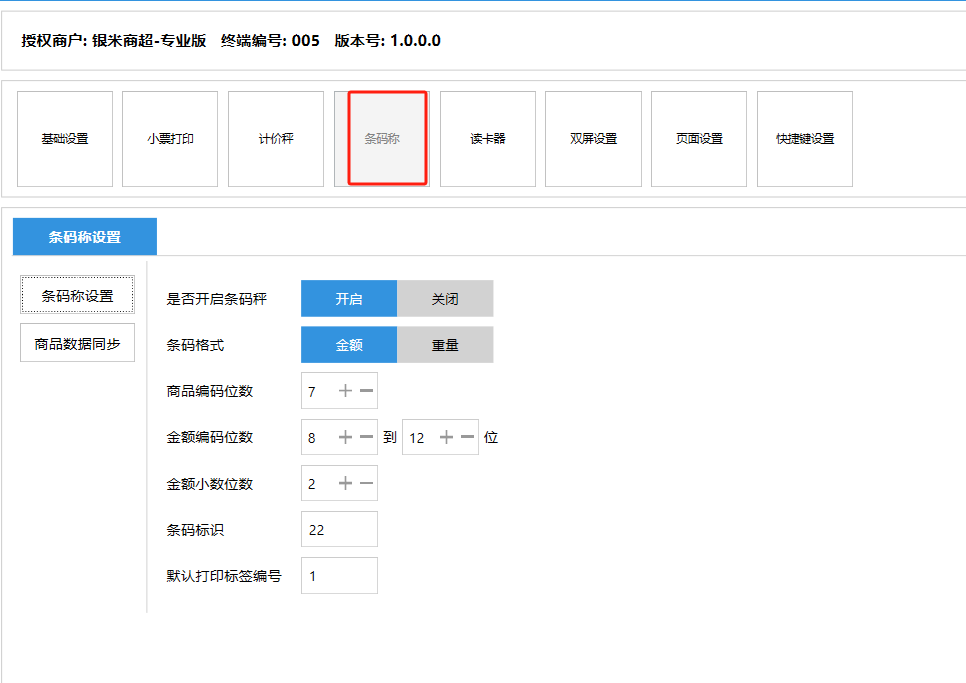
Task: Increase 商品编码位数 with plus button
Action: (345, 391)
